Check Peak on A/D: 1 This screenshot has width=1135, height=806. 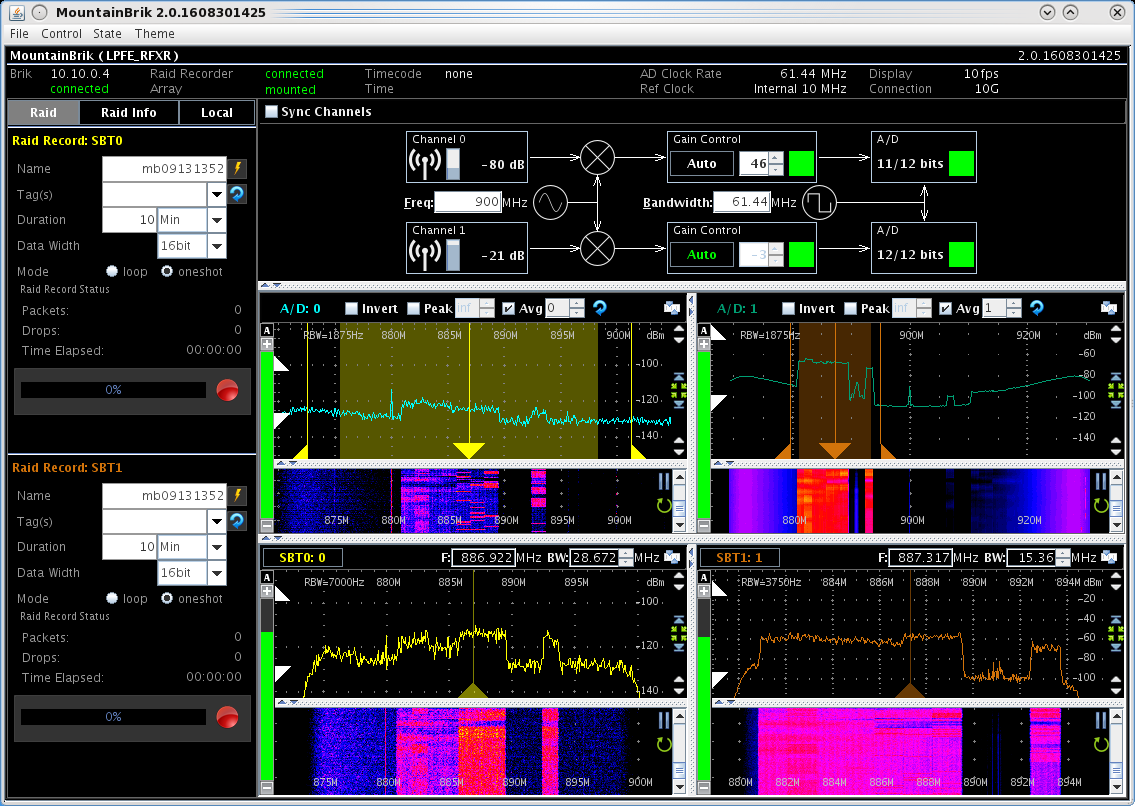click(x=851, y=308)
